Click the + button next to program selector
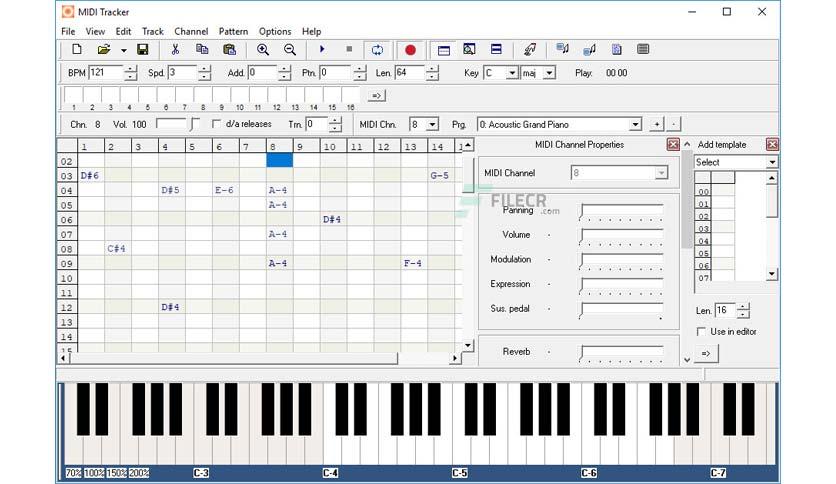The height and width of the screenshot is (484, 836). [657, 125]
